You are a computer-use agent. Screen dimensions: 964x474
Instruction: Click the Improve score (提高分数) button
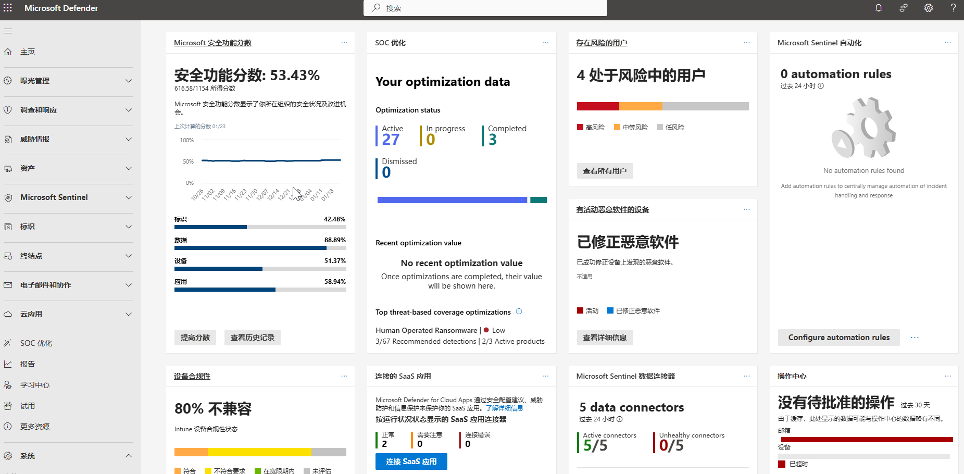(195, 337)
